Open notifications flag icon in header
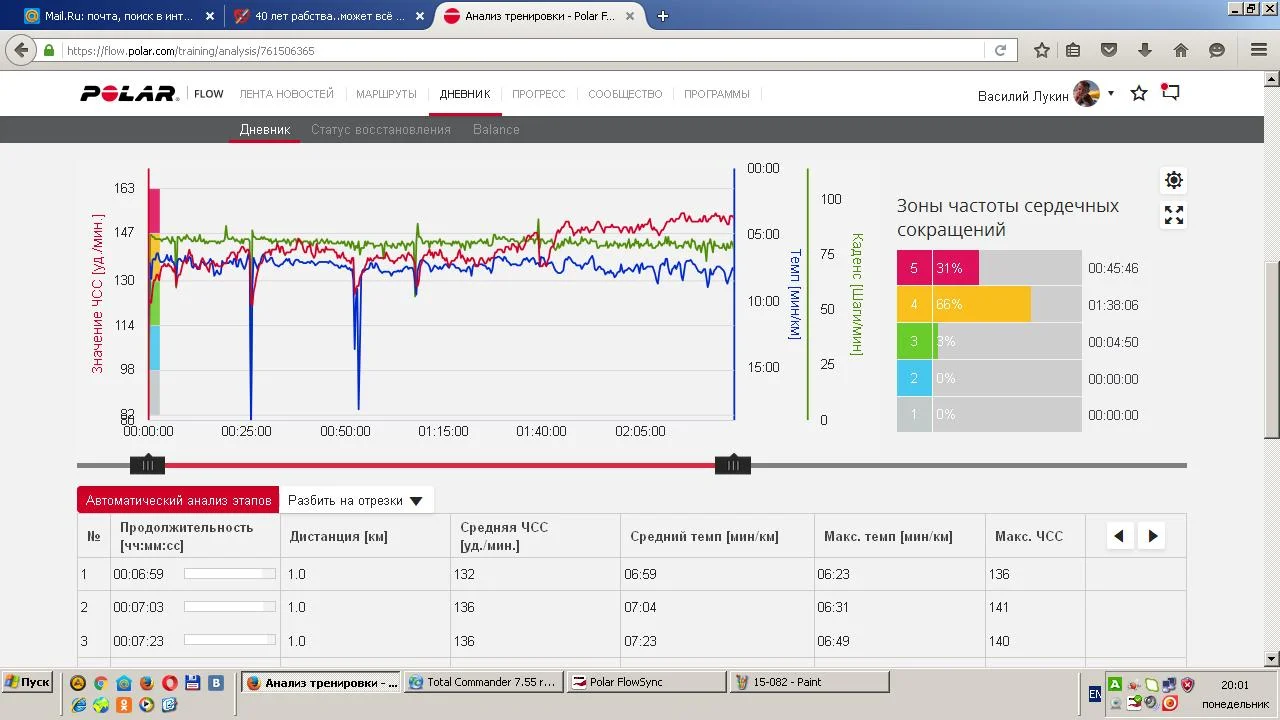This screenshot has height=720, width=1280. [1171, 92]
